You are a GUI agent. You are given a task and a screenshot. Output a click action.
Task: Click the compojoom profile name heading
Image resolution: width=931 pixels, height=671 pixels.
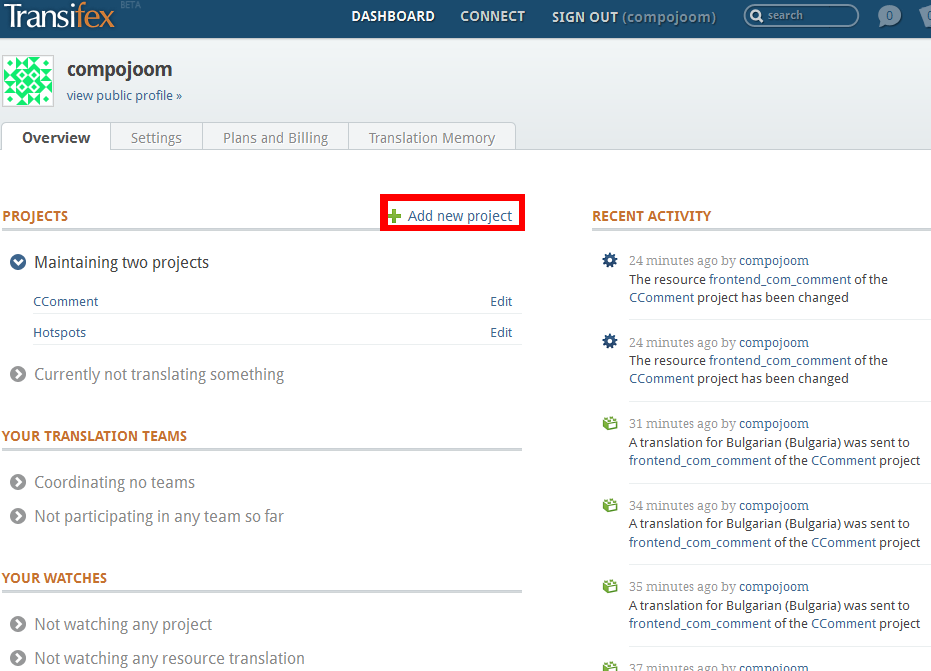(119, 69)
